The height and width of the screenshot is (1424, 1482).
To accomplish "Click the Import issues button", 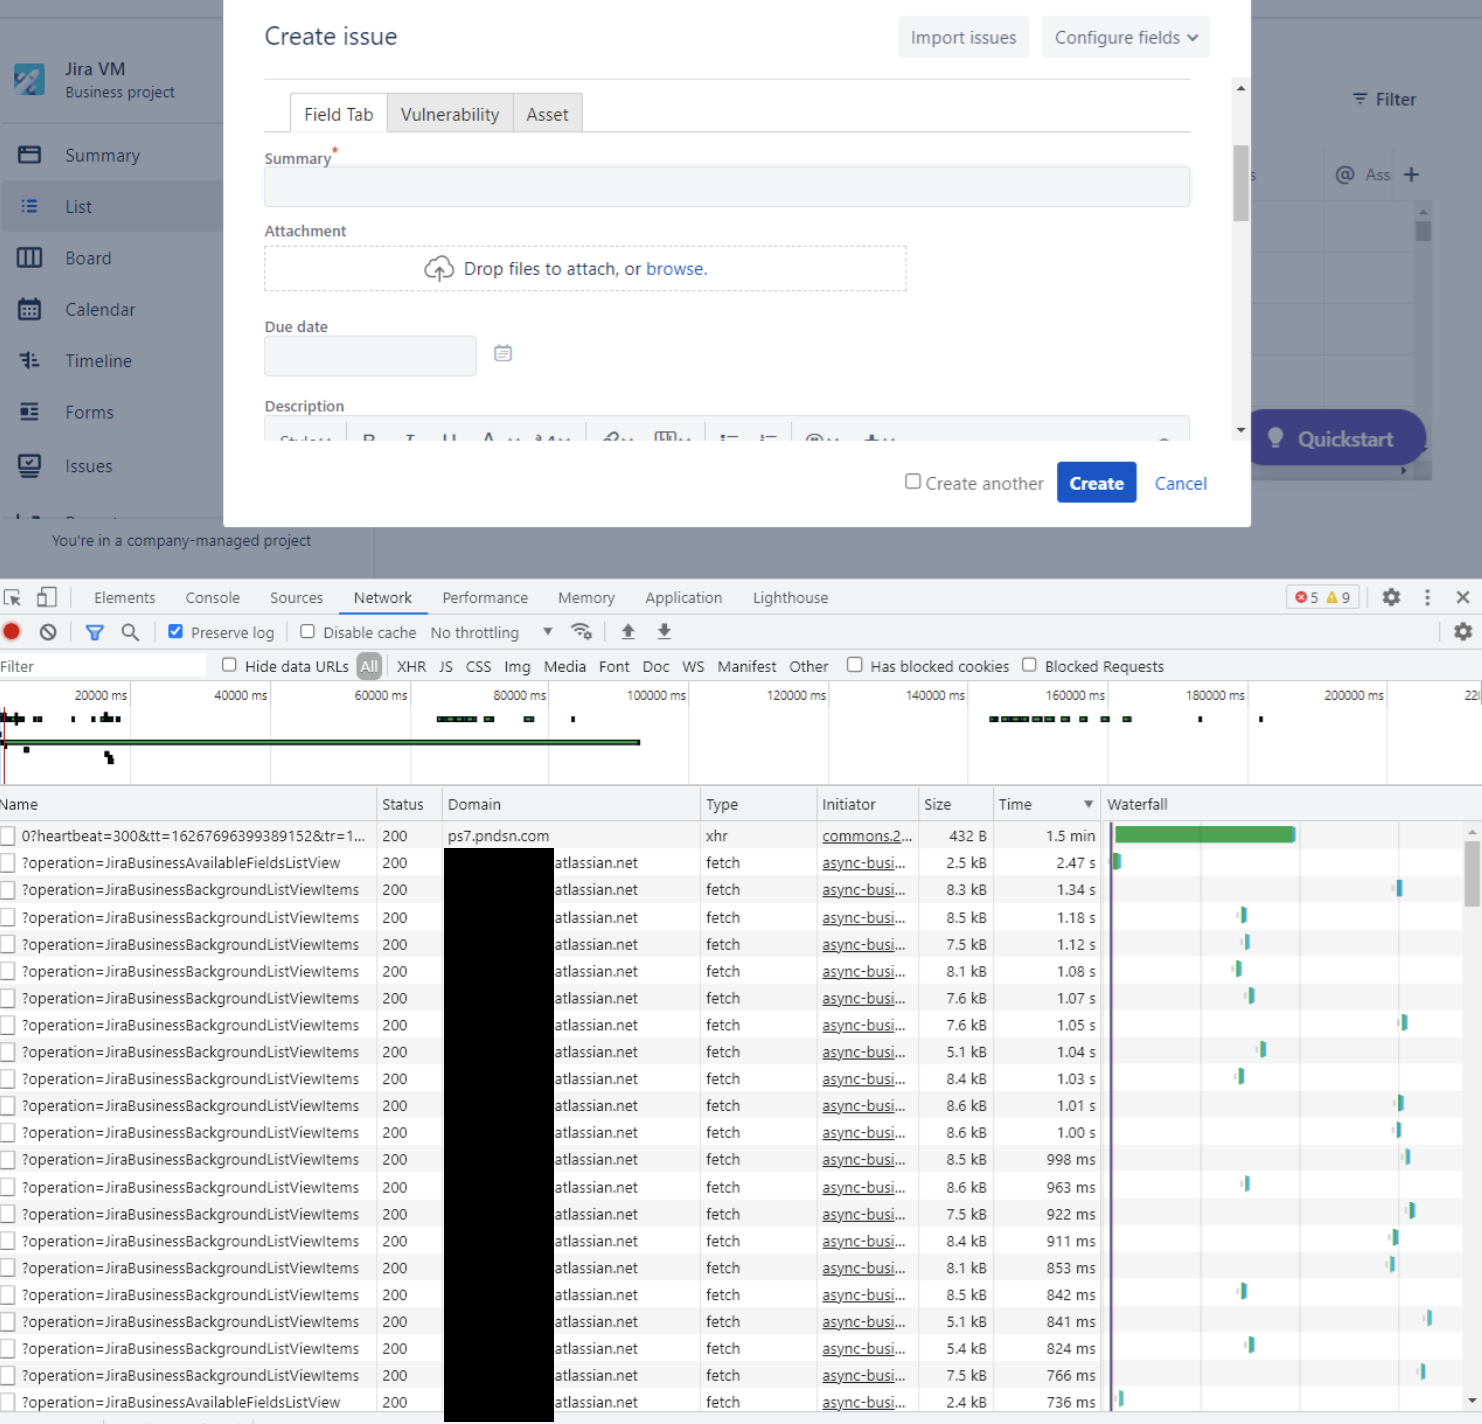I will click(x=963, y=37).
